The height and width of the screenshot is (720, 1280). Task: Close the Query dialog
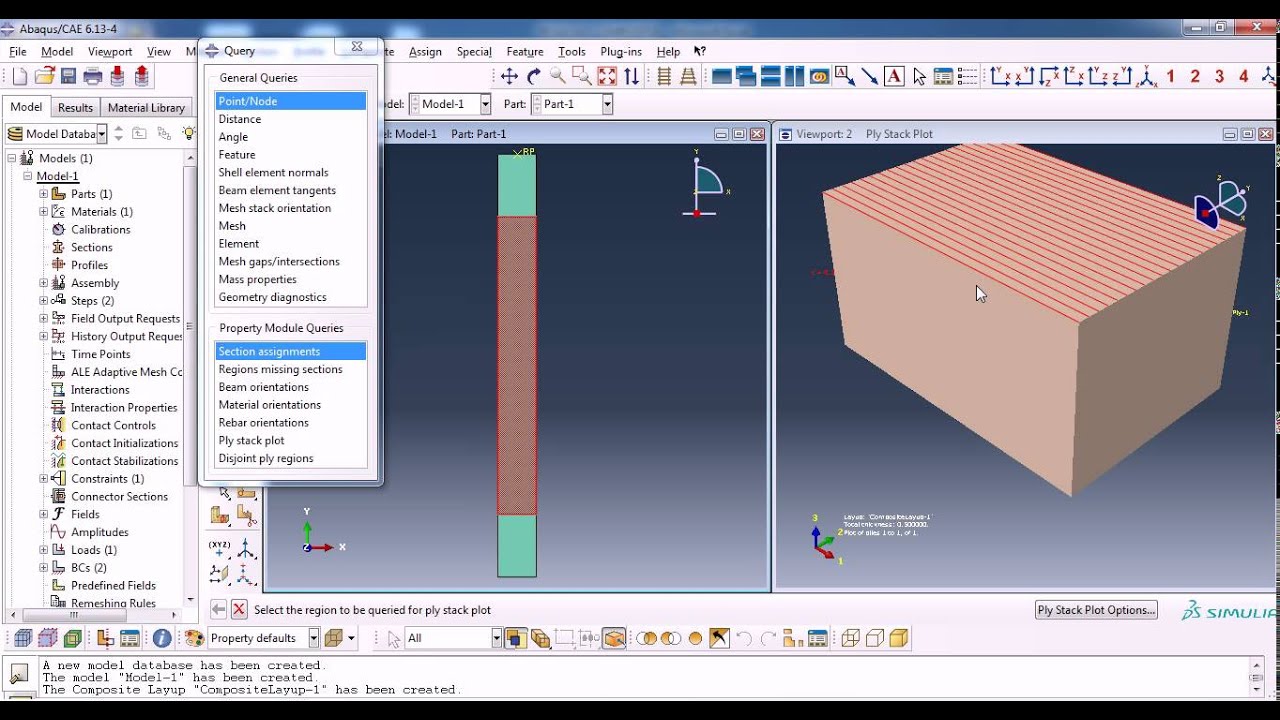(x=357, y=47)
